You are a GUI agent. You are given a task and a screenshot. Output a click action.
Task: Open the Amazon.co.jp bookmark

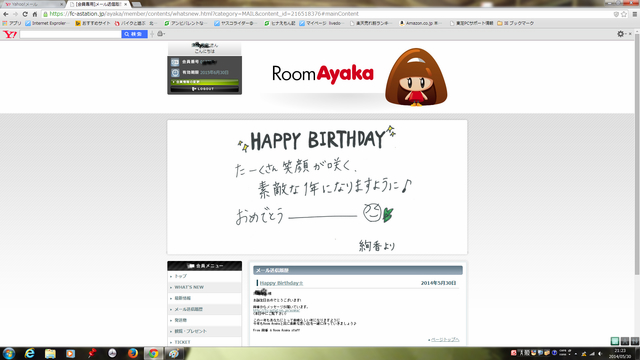pos(420,23)
